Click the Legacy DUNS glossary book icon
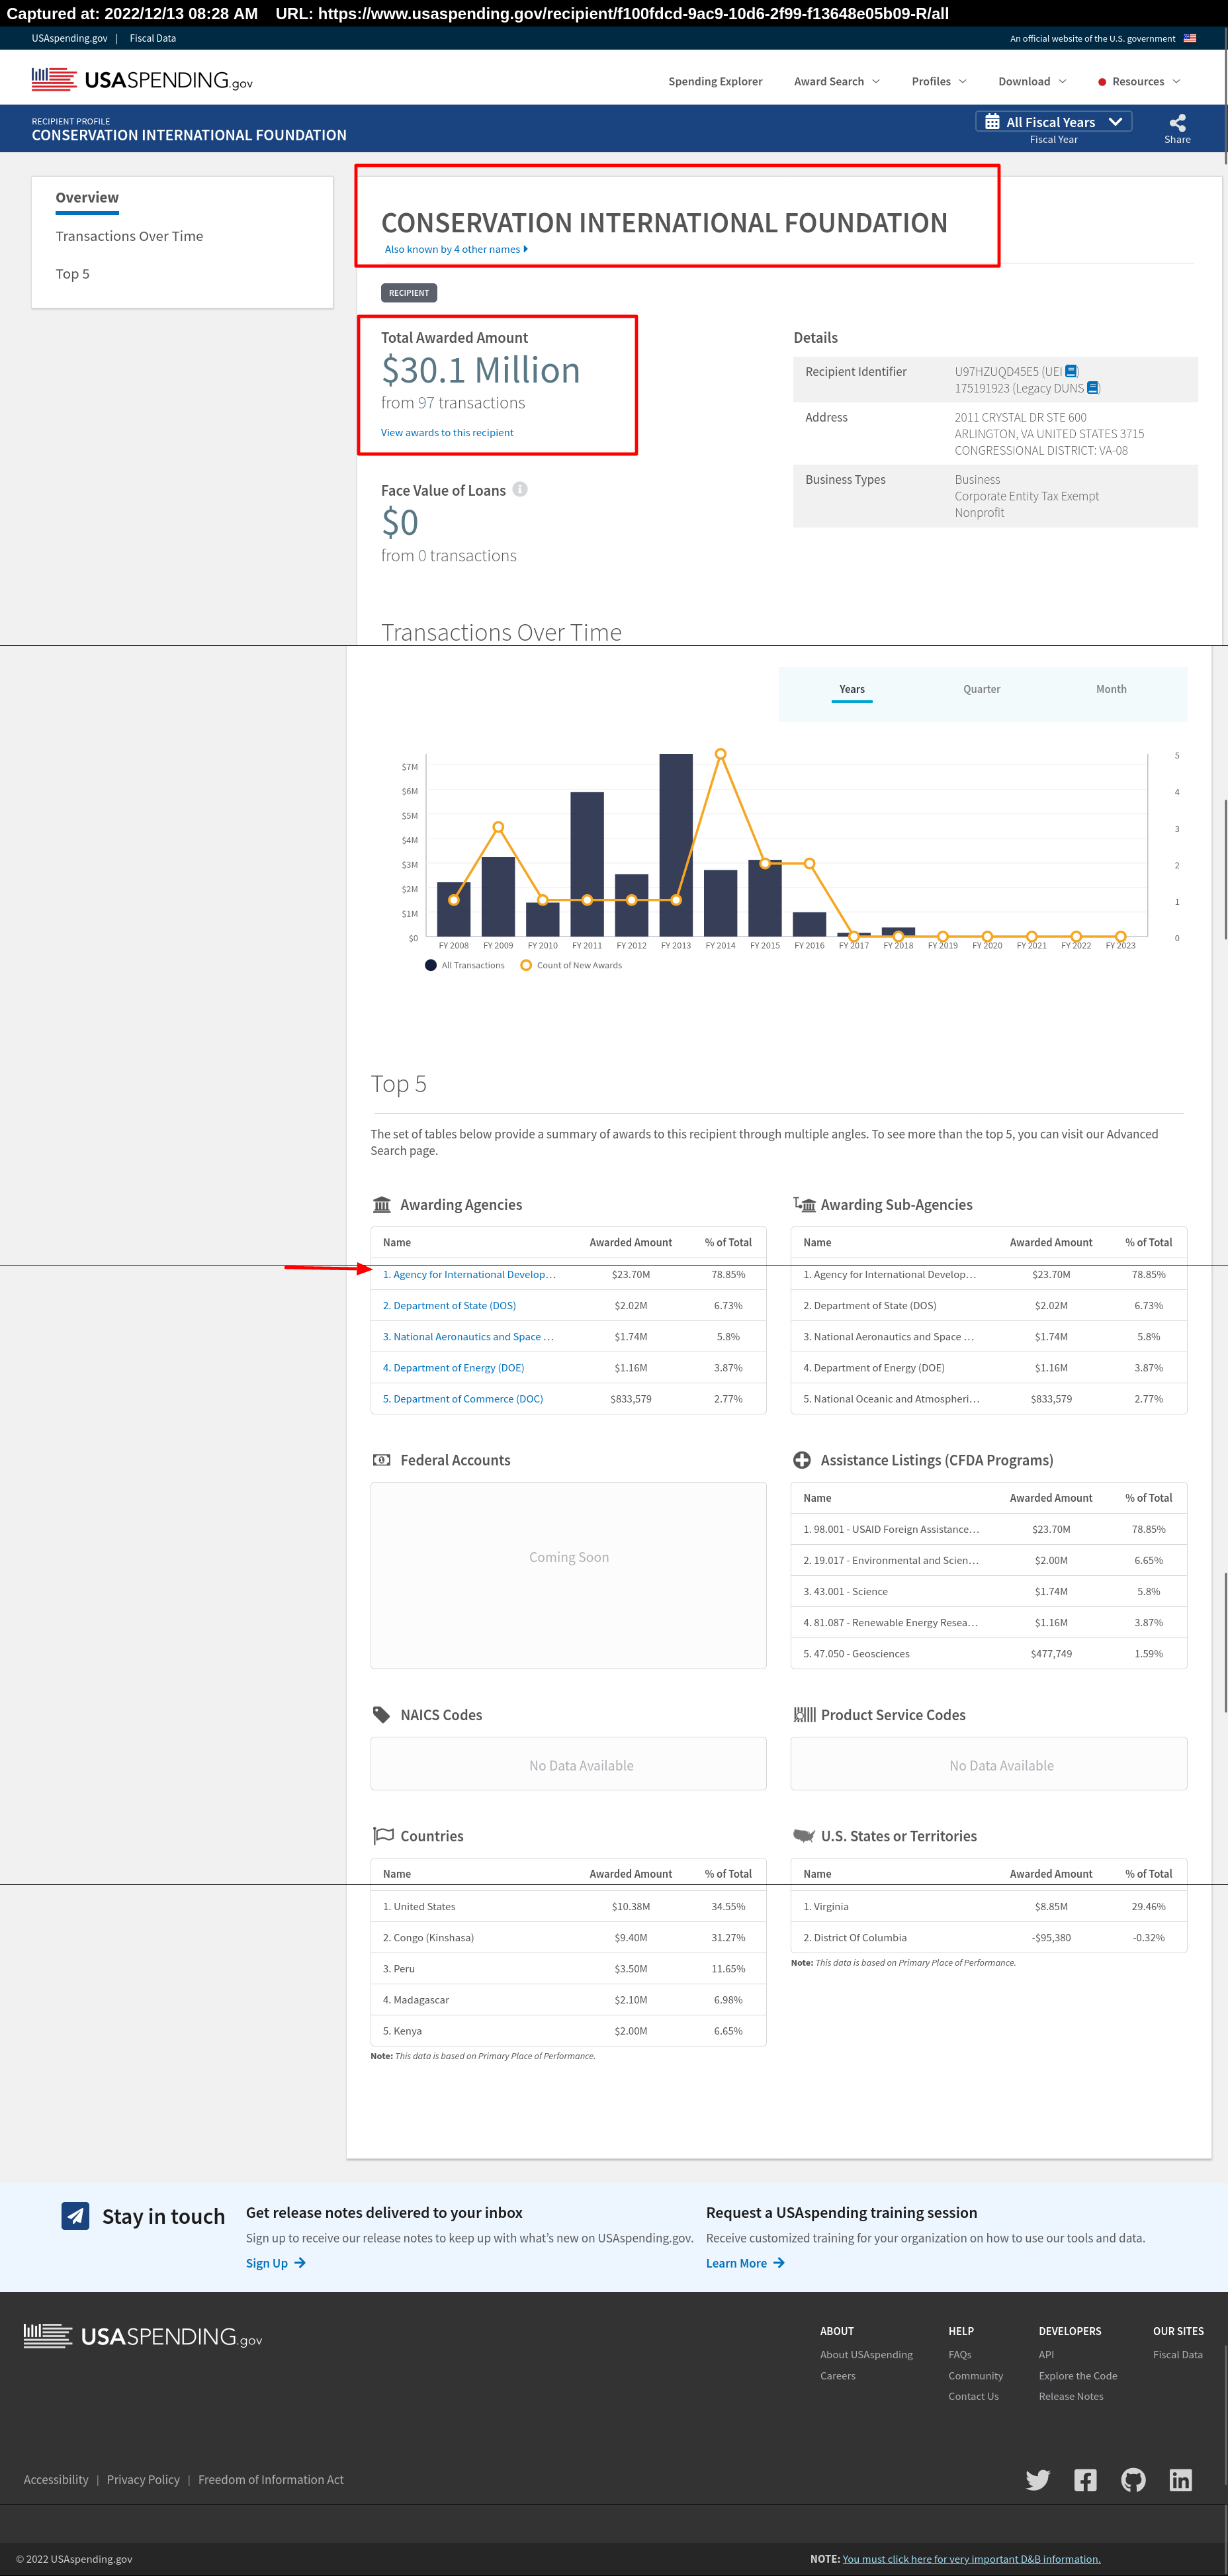The width and height of the screenshot is (1228, 2576). tap(1092, 388)
